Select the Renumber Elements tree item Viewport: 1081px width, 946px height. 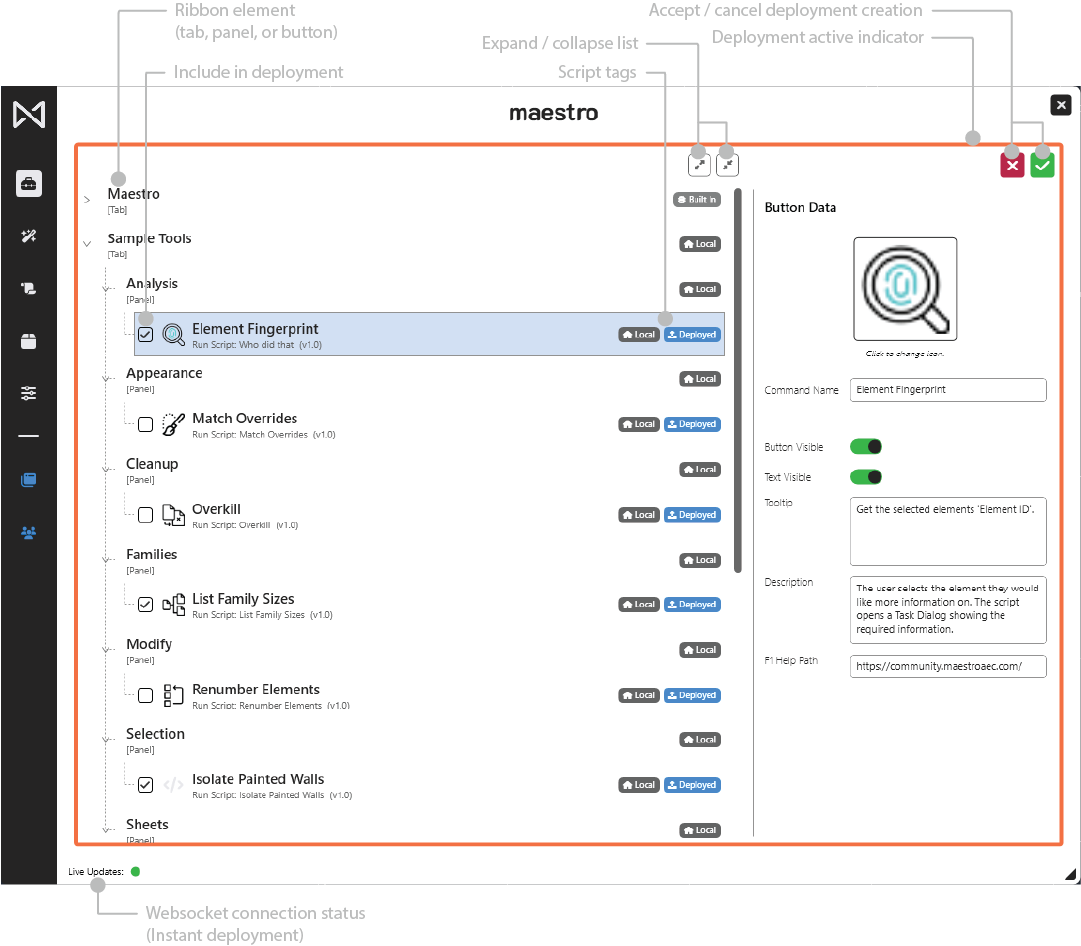(256, 690)
